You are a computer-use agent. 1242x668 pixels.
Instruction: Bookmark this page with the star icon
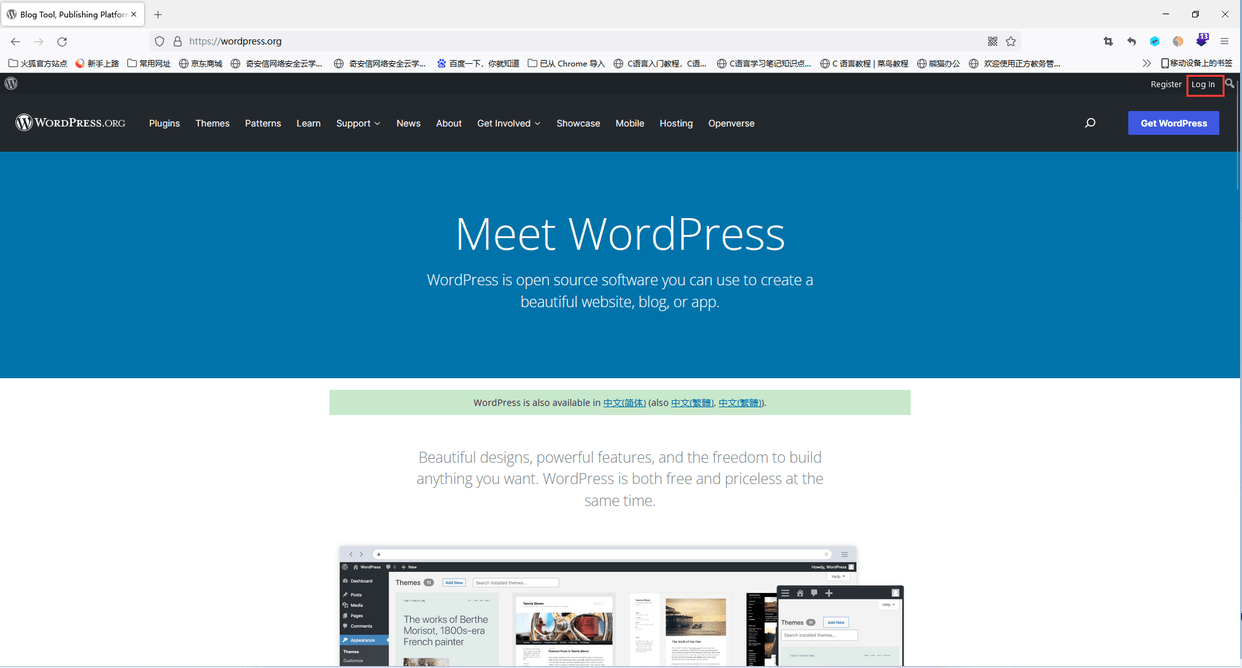coord(1011,42)
